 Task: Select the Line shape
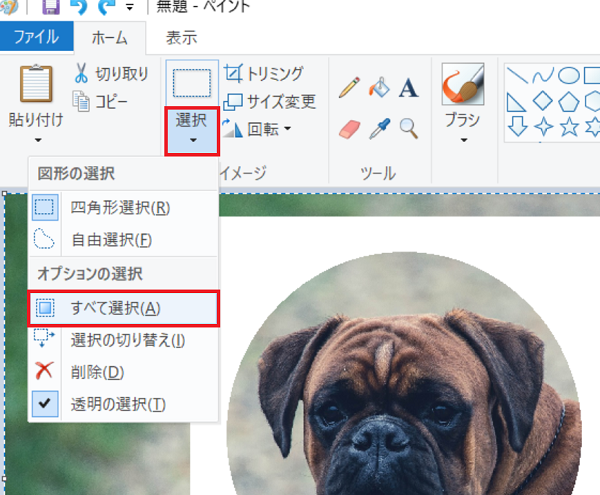517,75
